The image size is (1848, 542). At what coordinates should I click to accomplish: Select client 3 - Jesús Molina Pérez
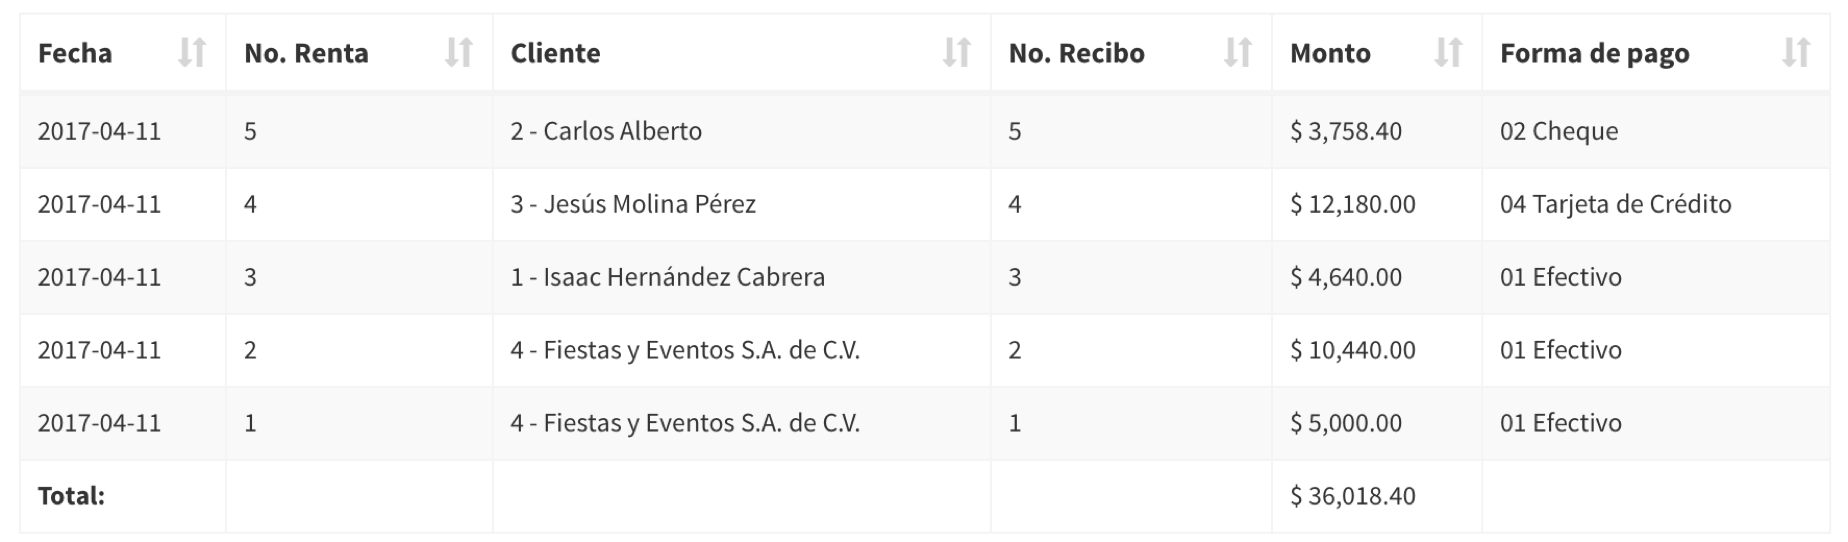pyautogui.click(x=741, y=204)
